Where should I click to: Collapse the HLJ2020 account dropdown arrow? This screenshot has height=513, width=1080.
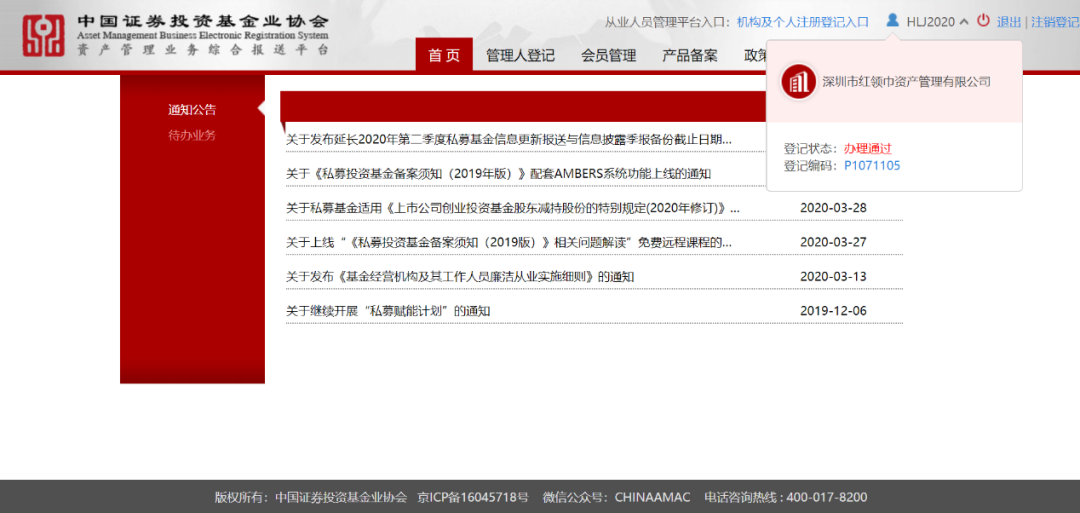(964, 22)
